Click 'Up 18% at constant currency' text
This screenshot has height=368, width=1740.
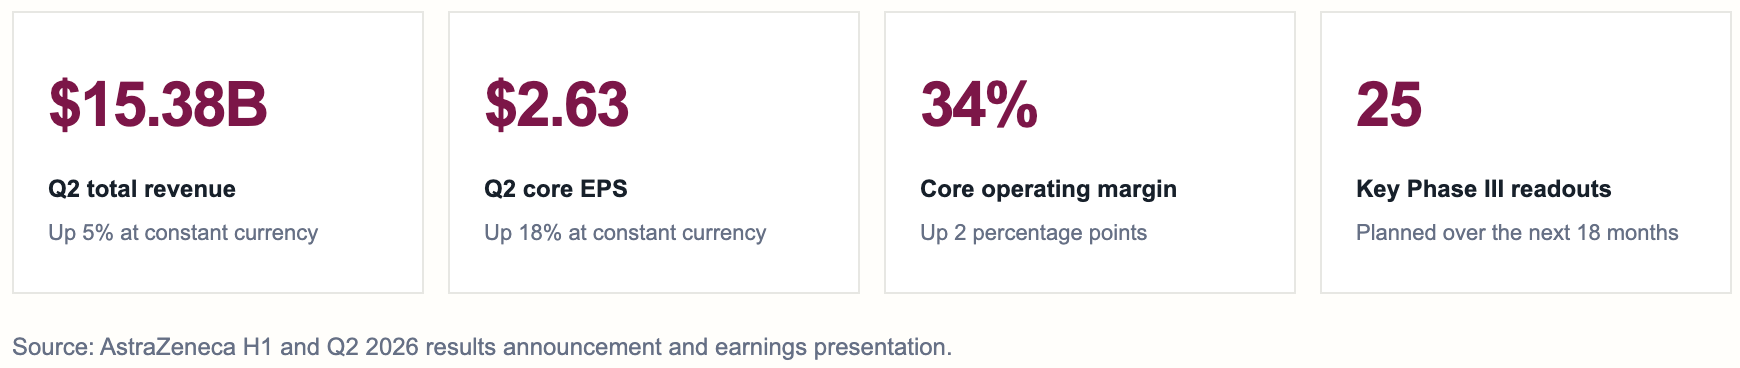[x=625, y=233]
